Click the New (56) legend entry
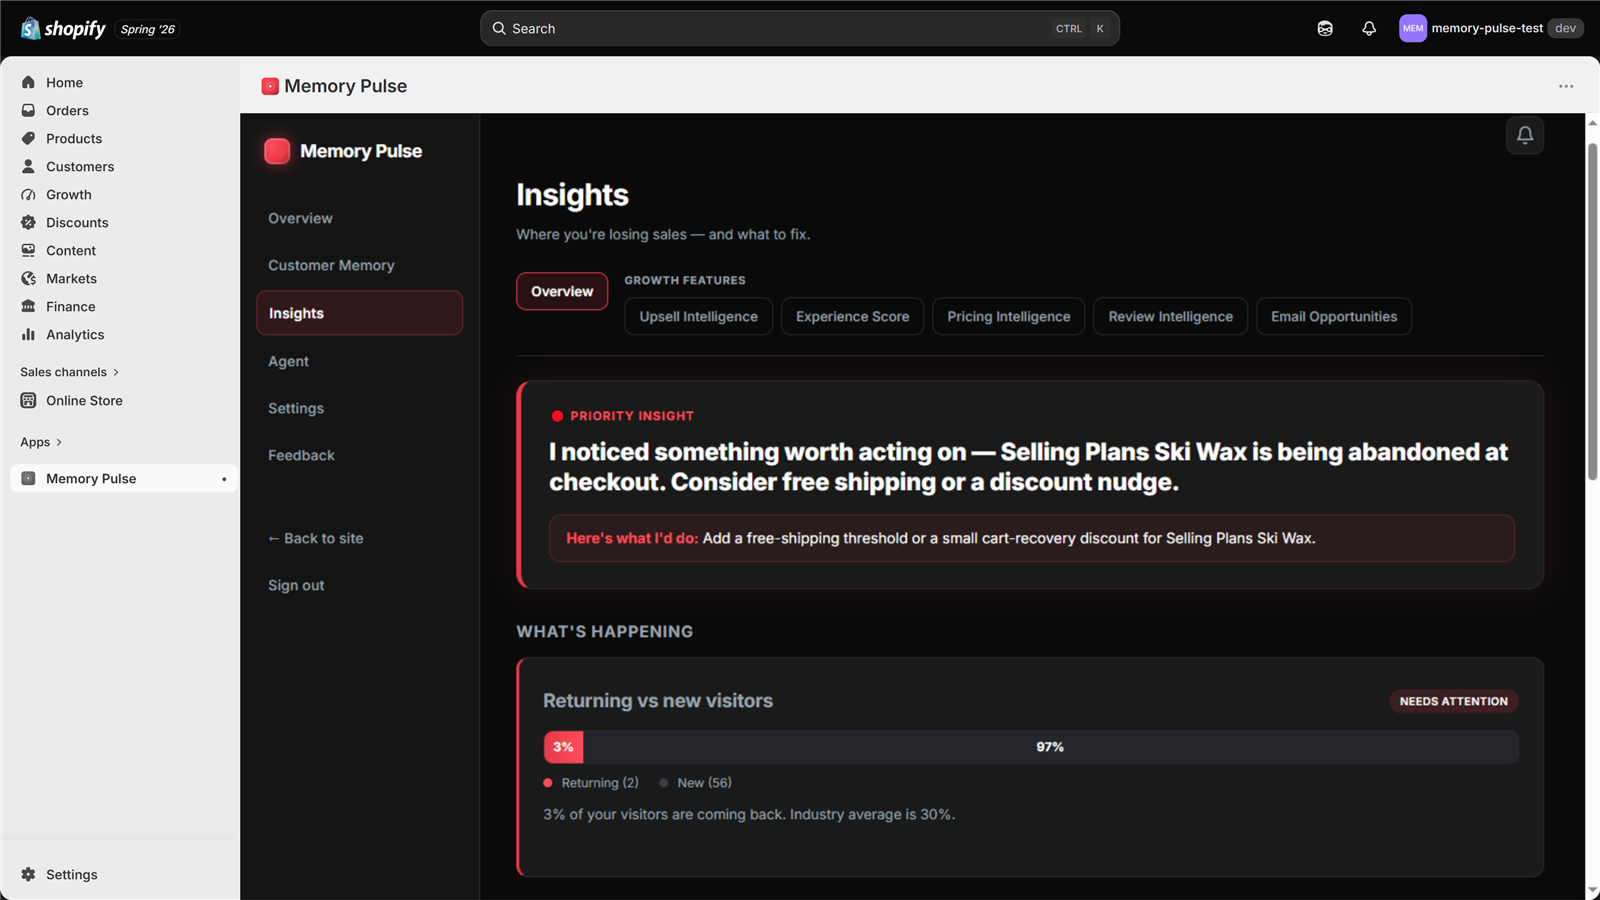The width and height of the screenshot is (1600, 900). click(696, 783)
